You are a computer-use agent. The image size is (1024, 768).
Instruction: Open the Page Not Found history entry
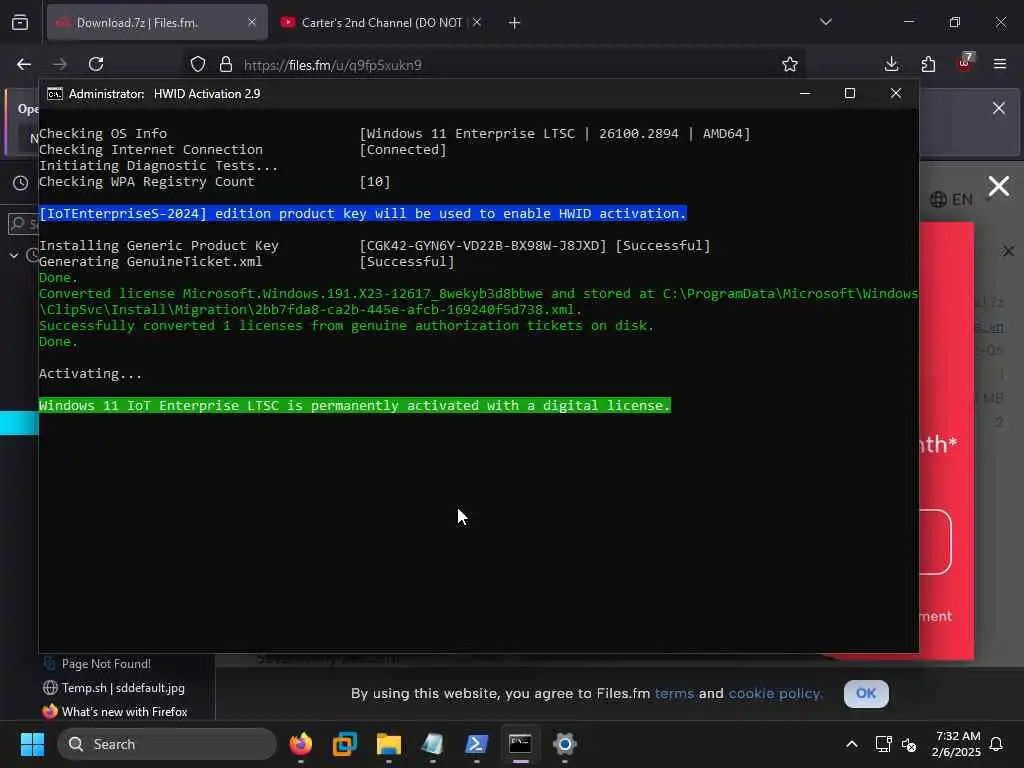pyautogui.click(x=106, y=664)
